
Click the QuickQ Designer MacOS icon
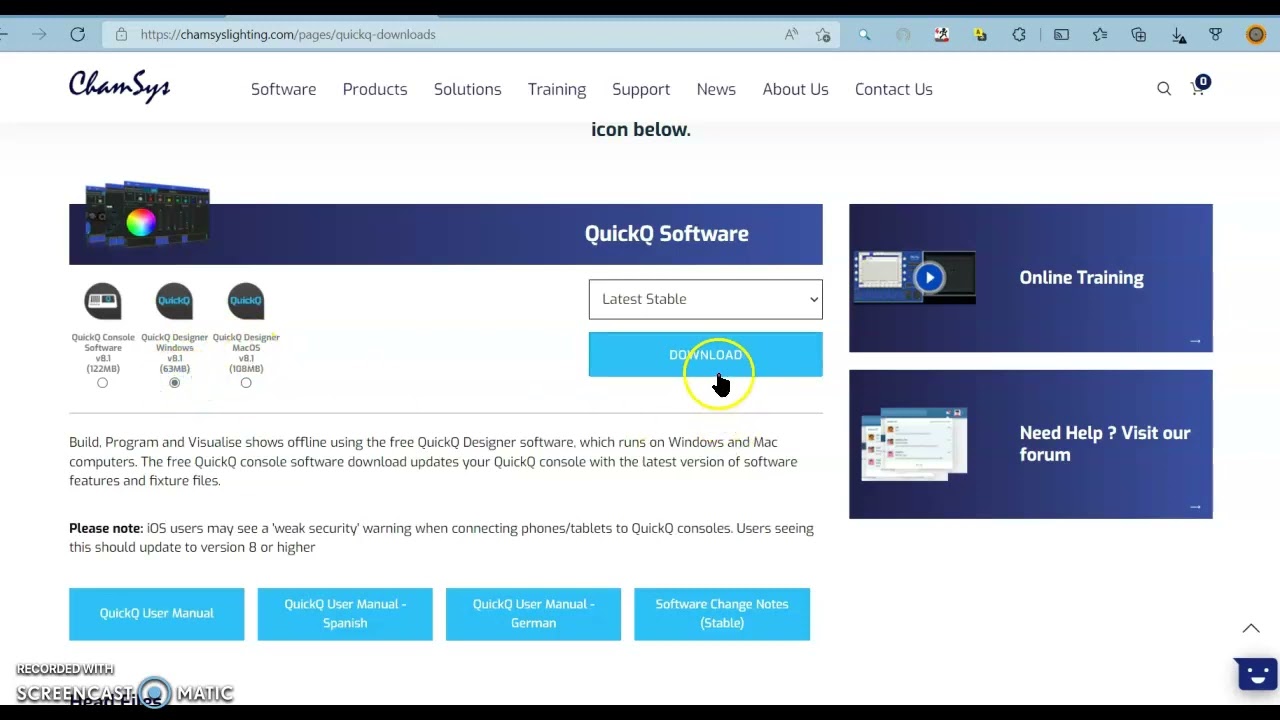pos(246,300)
